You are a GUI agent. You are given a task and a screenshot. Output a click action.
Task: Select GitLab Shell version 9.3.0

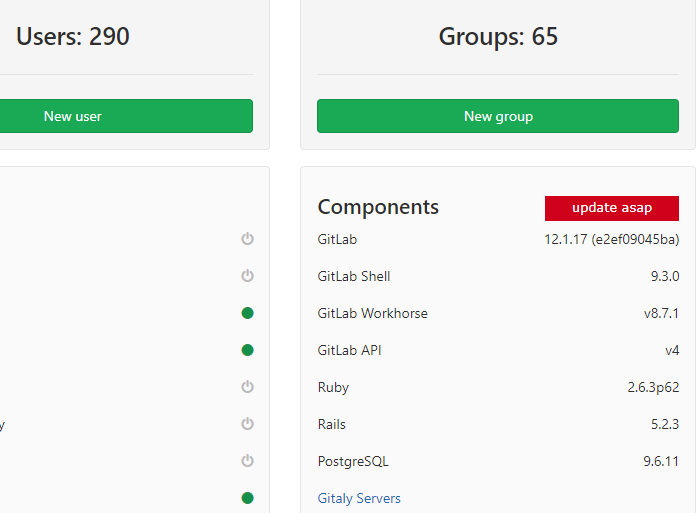click(664, 276)
